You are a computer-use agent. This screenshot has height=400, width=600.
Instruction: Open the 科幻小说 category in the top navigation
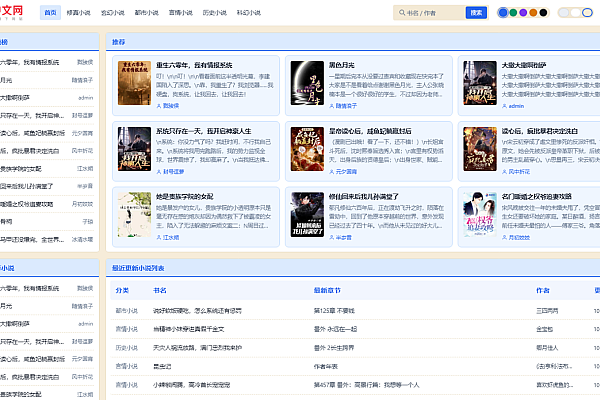point(249,13)
